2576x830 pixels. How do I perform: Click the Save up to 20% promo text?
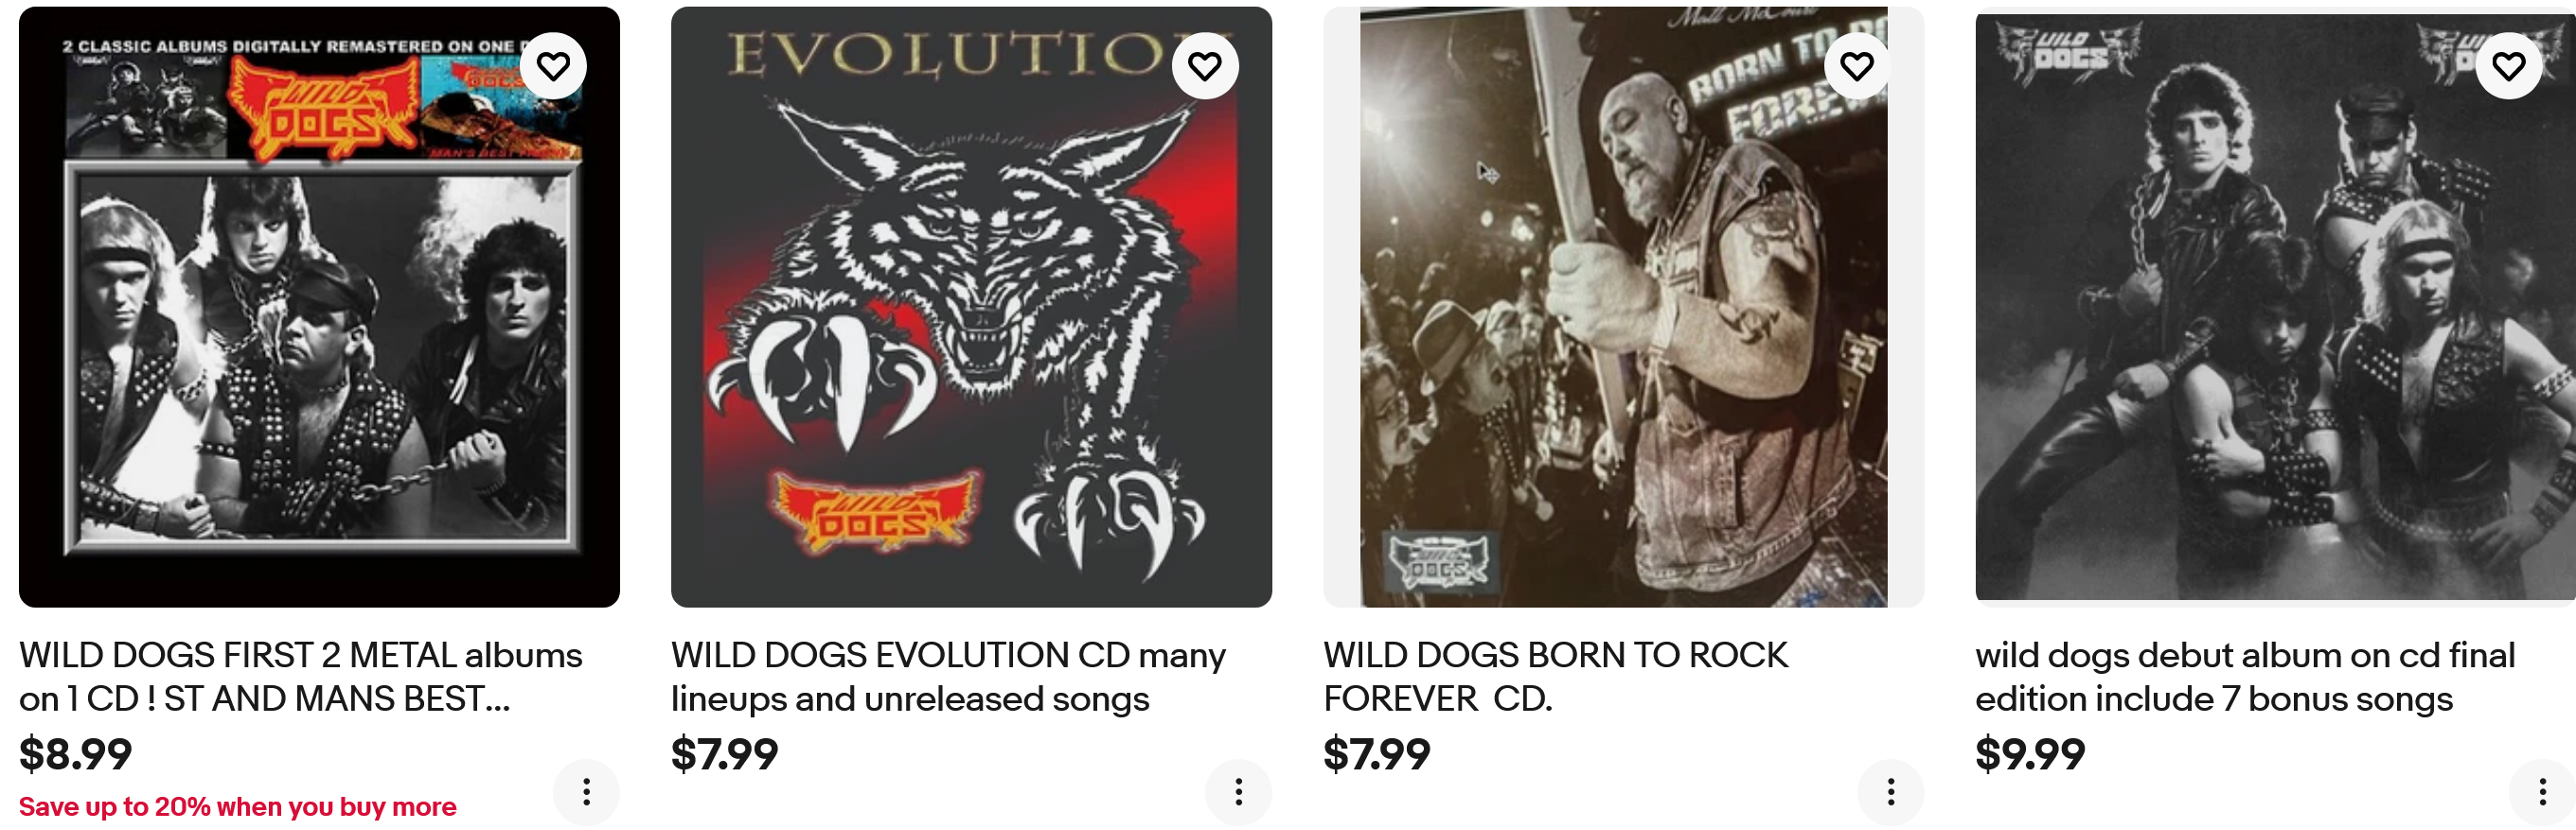237,807
